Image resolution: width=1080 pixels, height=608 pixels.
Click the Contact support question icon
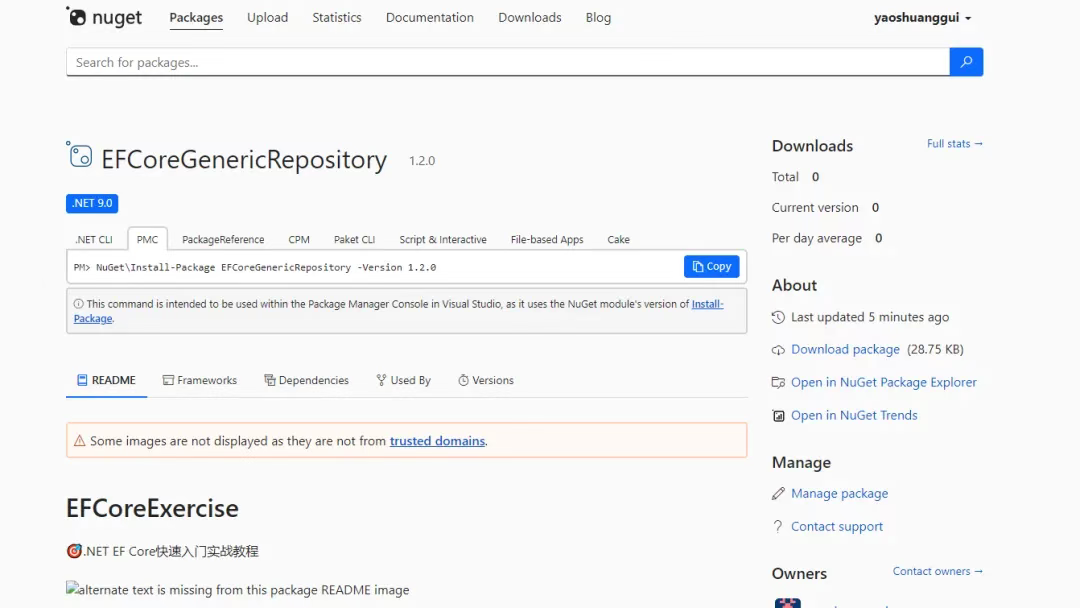click(778, 527)
